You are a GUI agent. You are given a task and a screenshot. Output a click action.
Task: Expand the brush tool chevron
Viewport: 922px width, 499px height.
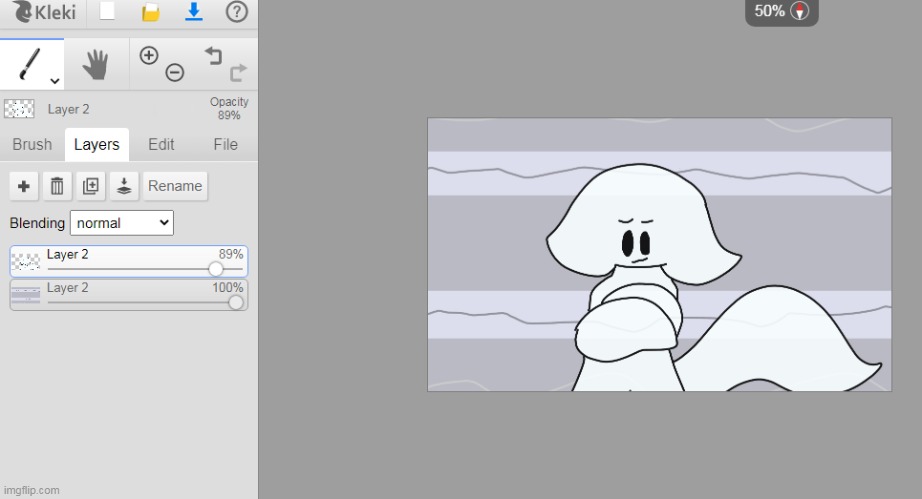pos(54,81)
